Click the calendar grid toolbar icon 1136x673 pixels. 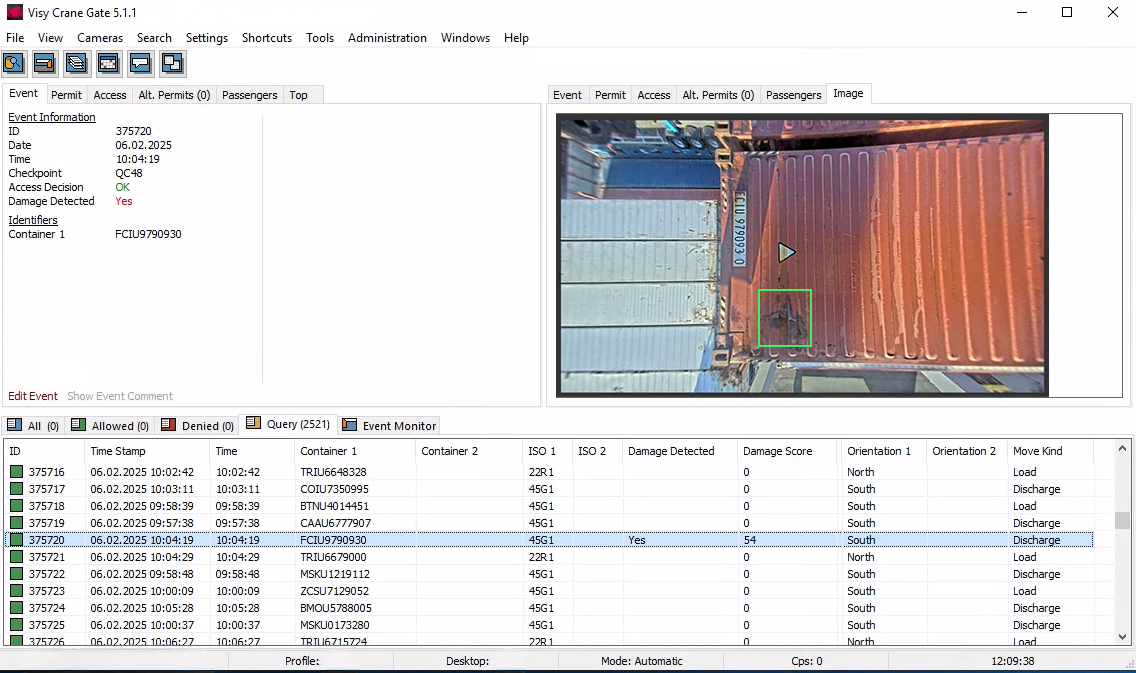(x=109, y=64)
